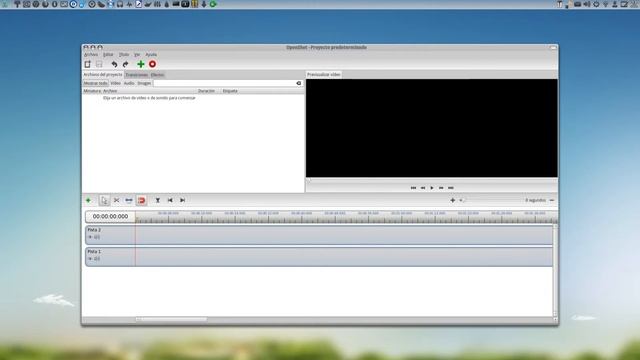The height and width of the screenshot is (360, 640).
Task: Jump to the next marker
Action: 182,200
